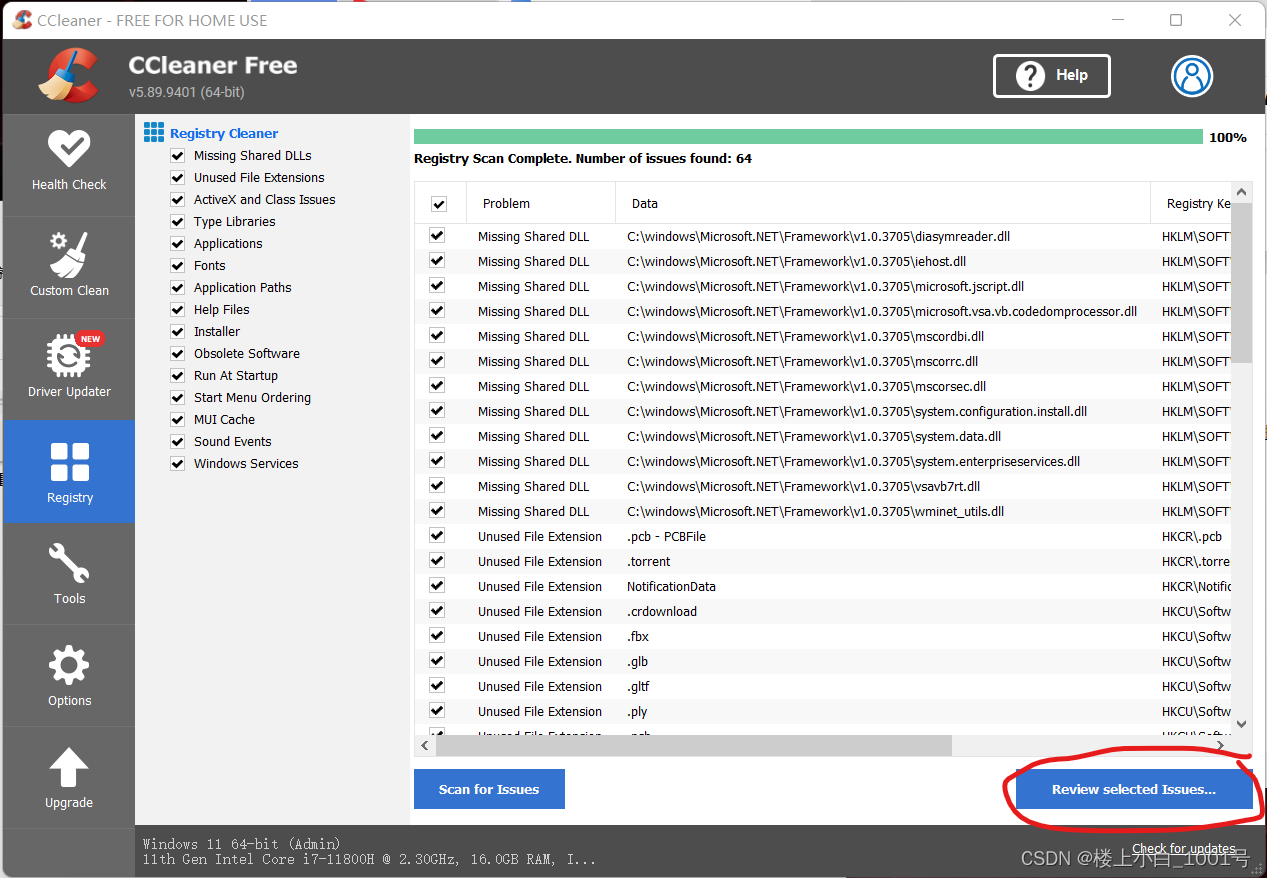The height and width of the screenshot is (878, 1267).
Task: Select the system.data.dll row
Action: click(823, 436)
